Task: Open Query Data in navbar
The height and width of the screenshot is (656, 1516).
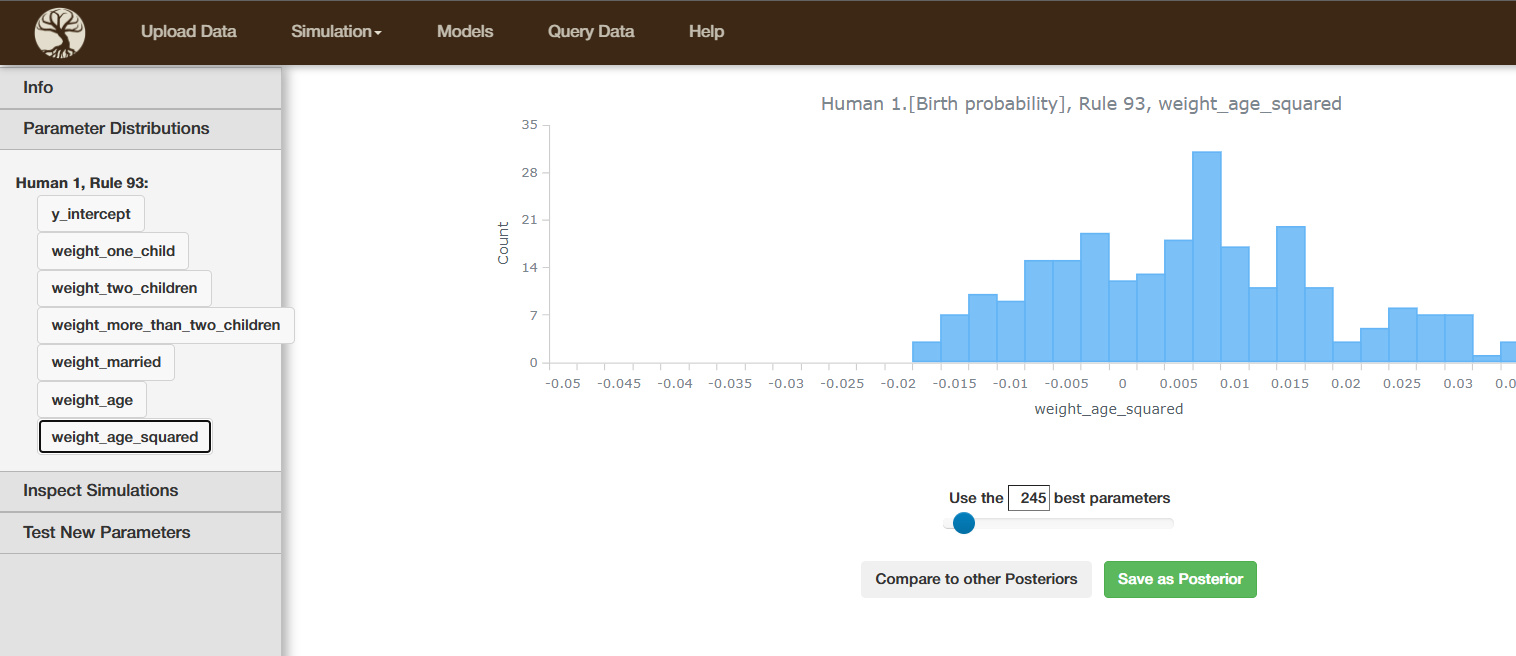Action: click(x=590, y=32)
